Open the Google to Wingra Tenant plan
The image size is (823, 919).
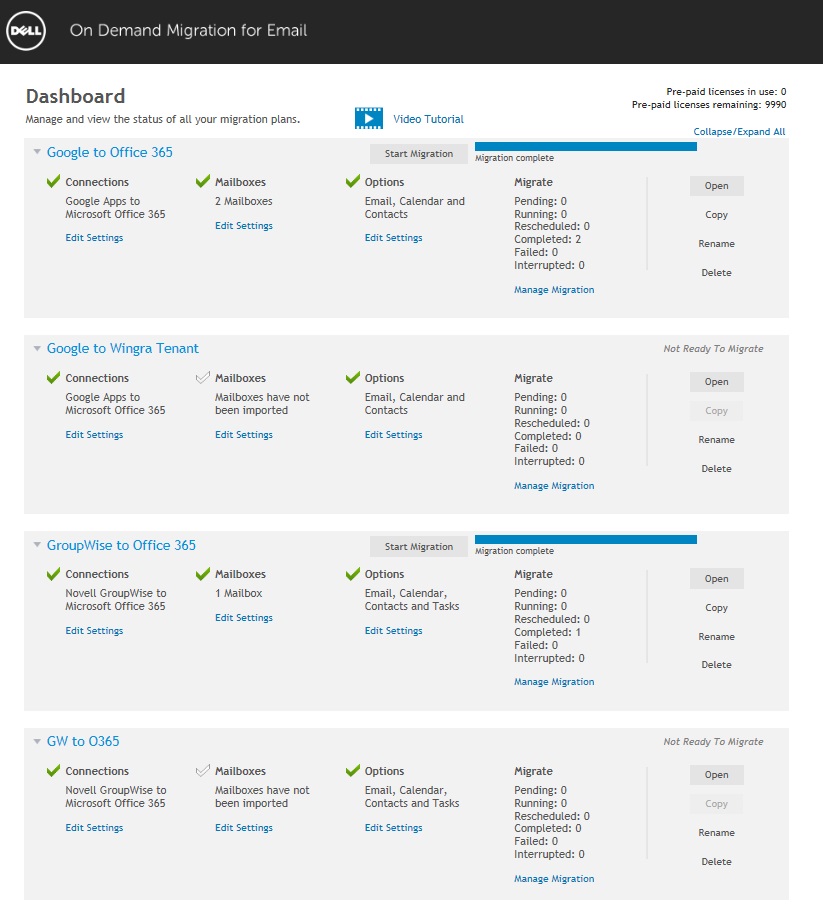716,382
